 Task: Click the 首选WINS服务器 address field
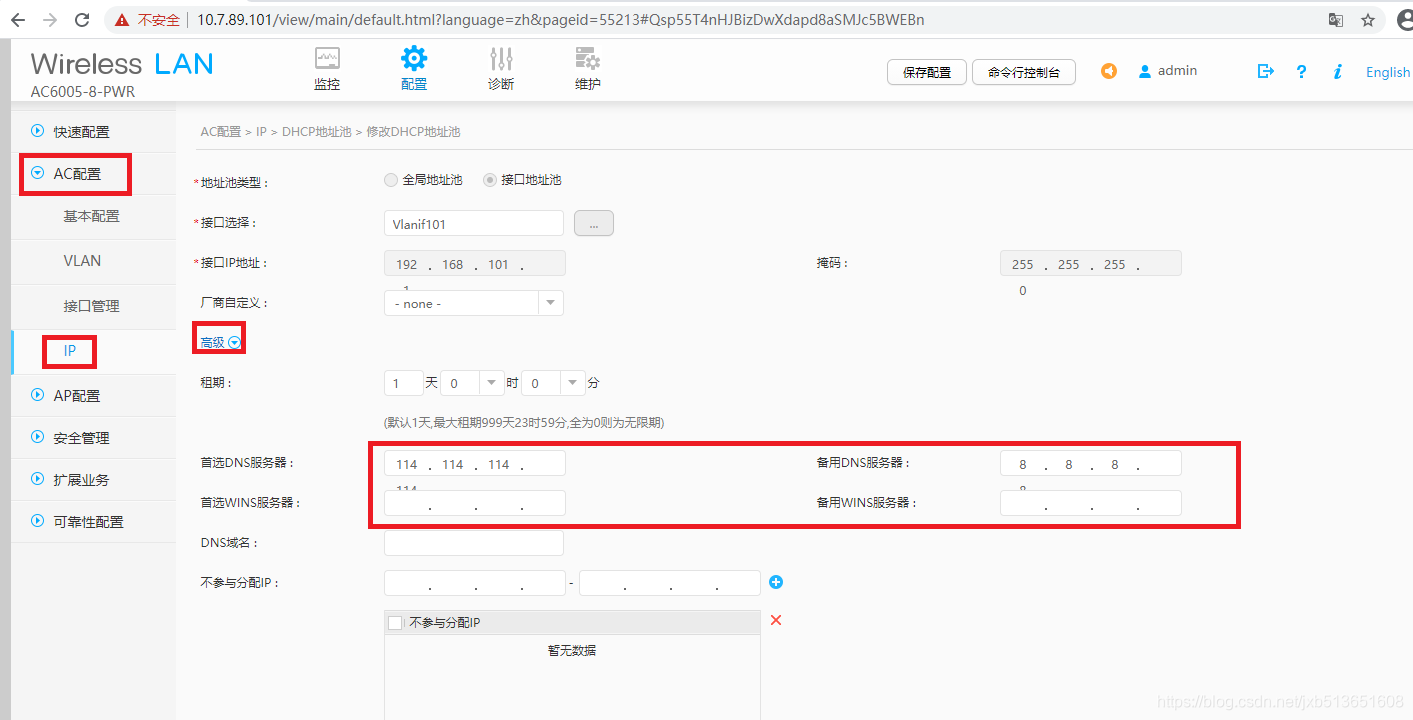(x=475, y=503)
